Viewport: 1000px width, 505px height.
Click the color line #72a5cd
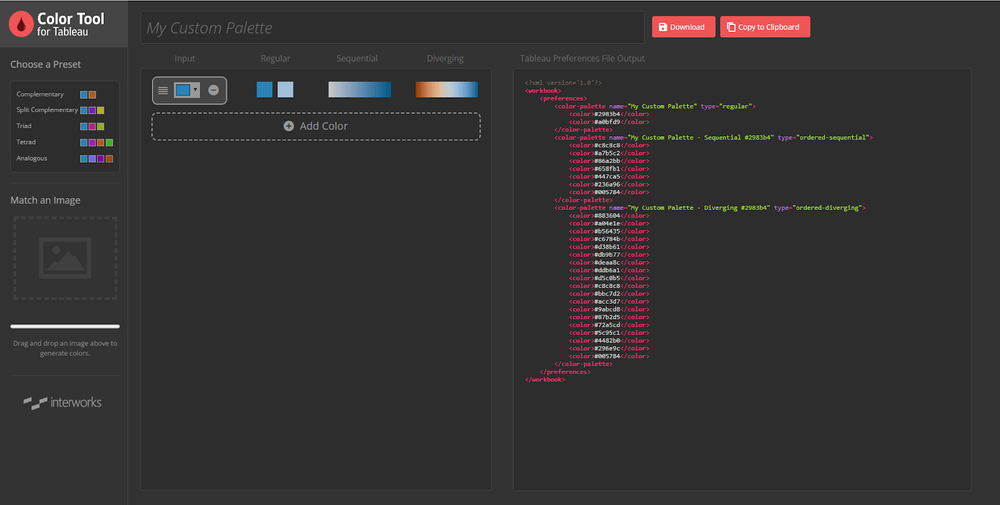pyautogui.click(x=609, y=325)
